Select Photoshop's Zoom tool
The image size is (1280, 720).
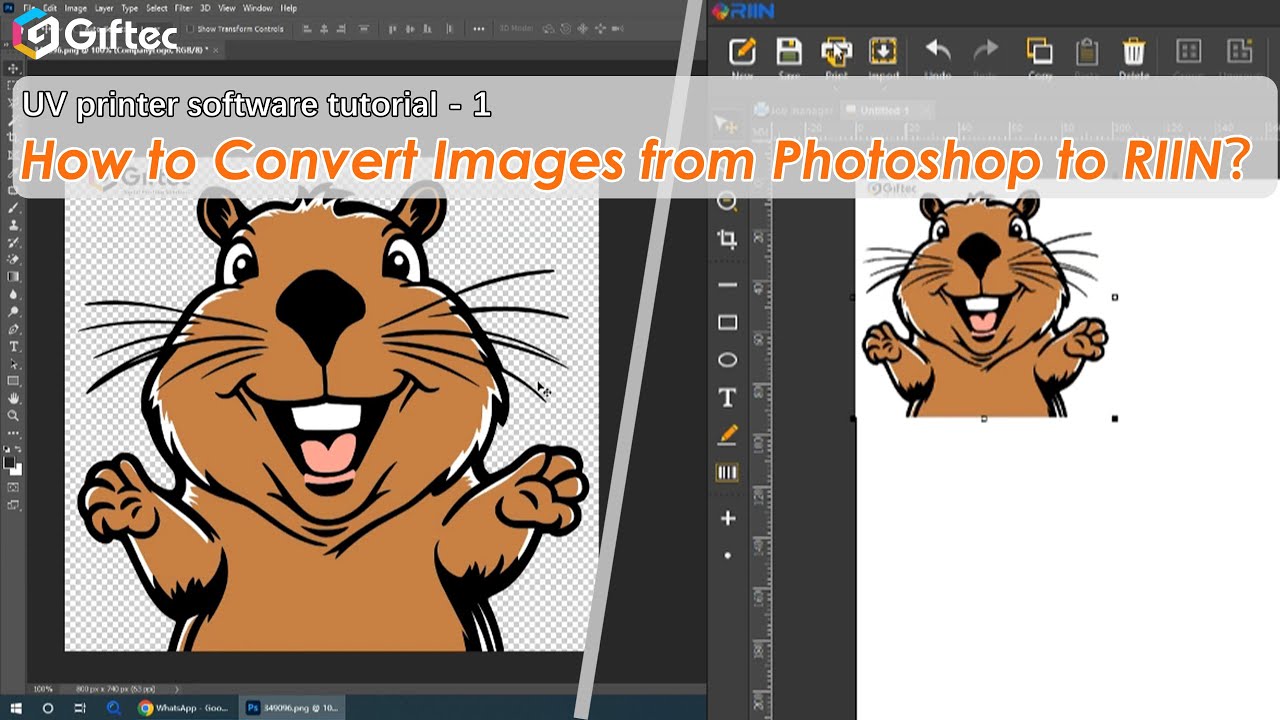[14, 415]
